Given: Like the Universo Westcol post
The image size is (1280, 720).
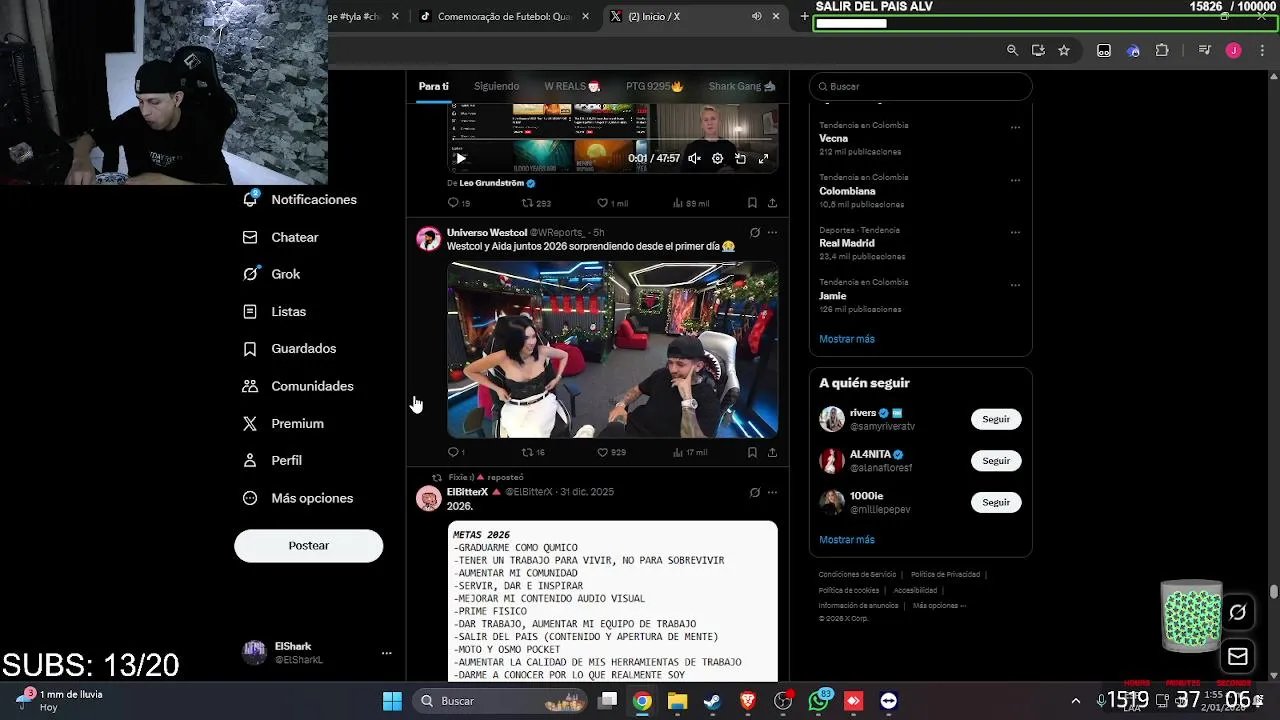Looking at the screenshot, I should point(611,452).
